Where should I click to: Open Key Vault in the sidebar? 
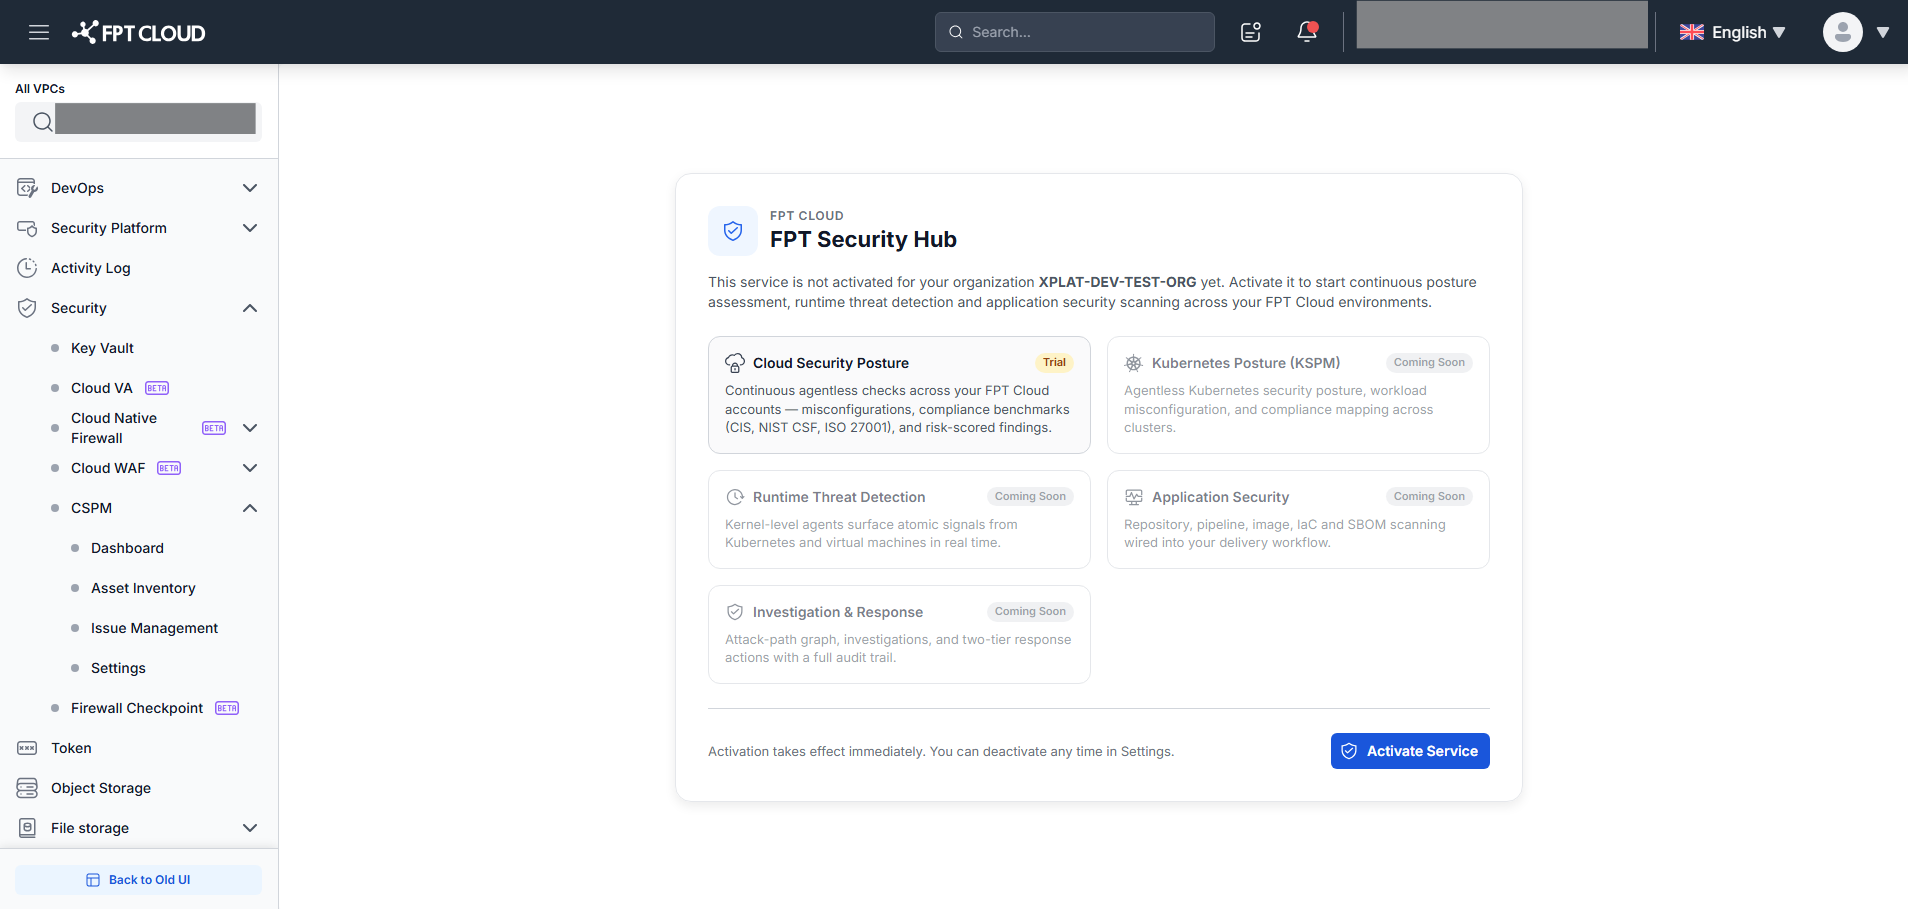click(102, 348)
